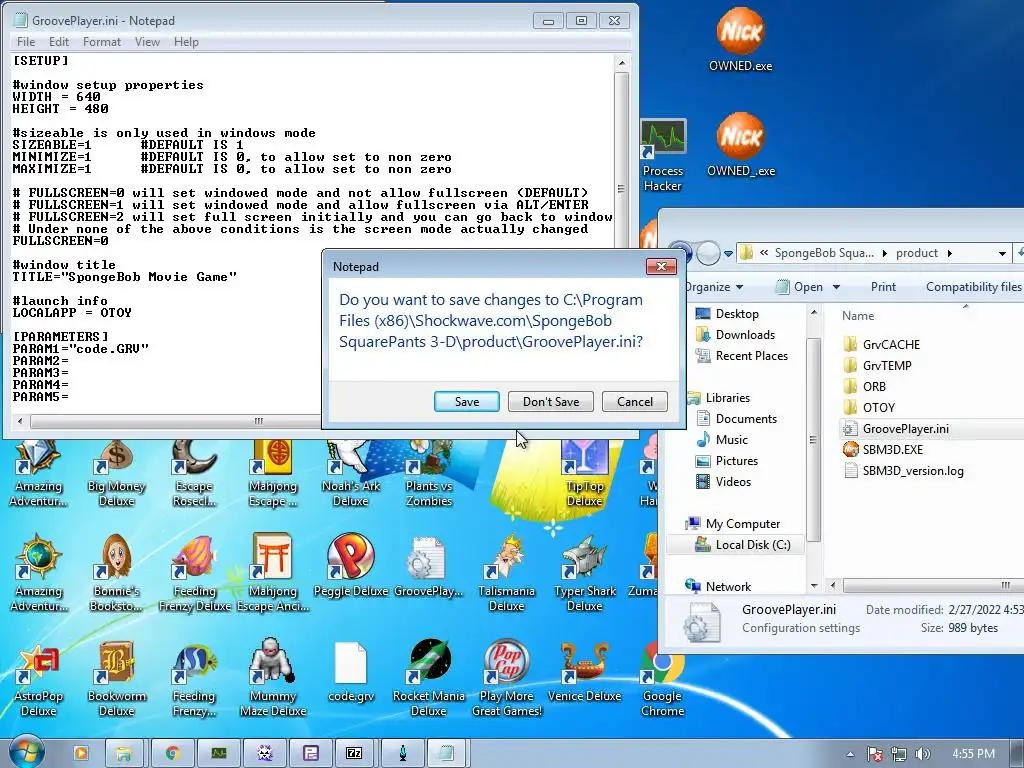Select the Process Hacker desktop shortcut
This screenshot has width=1024, height=768.
(662, 155)
